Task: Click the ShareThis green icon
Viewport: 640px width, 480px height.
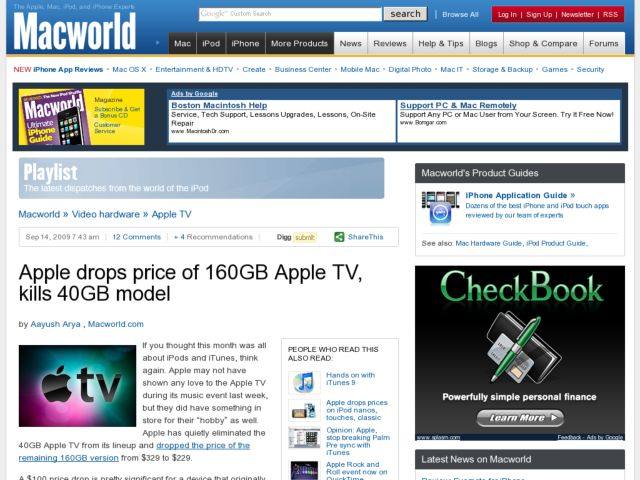Action: click(339, 237)
